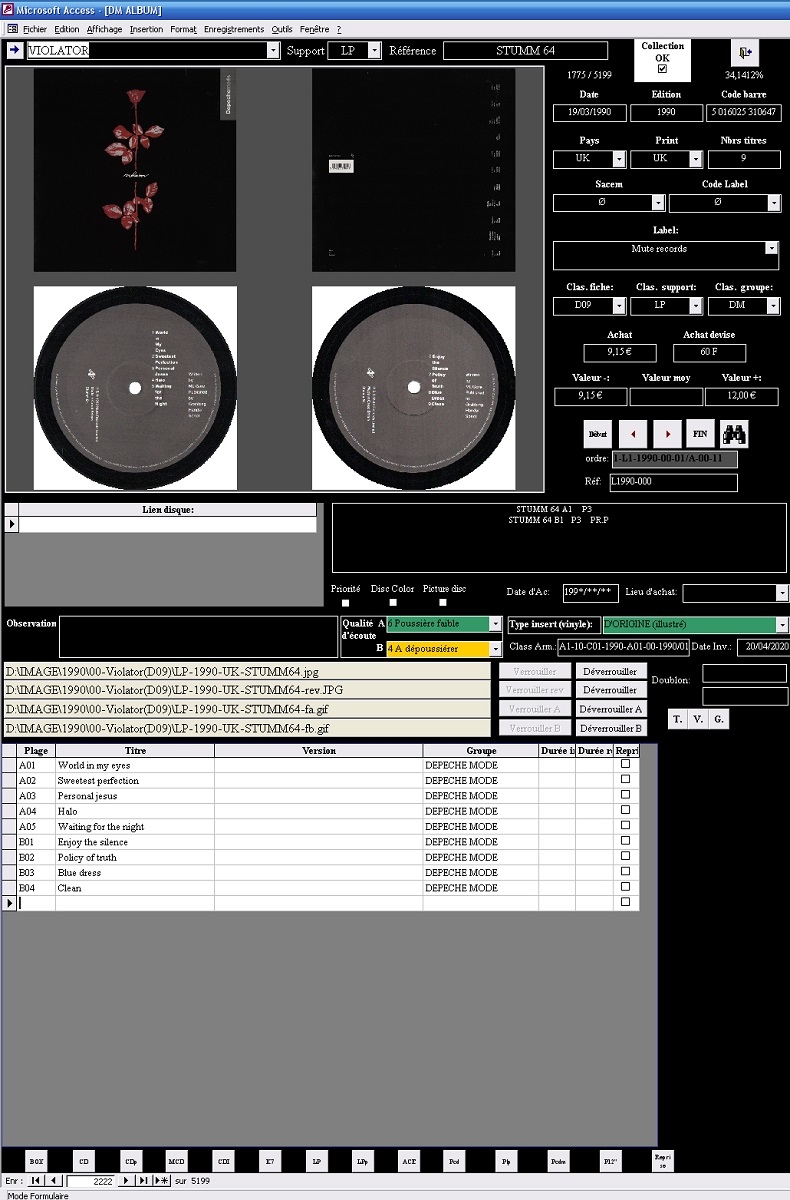Open the Pays UK dropdown
The image size is (790, 1200).
pyautogui.click(x=619, y=159)
